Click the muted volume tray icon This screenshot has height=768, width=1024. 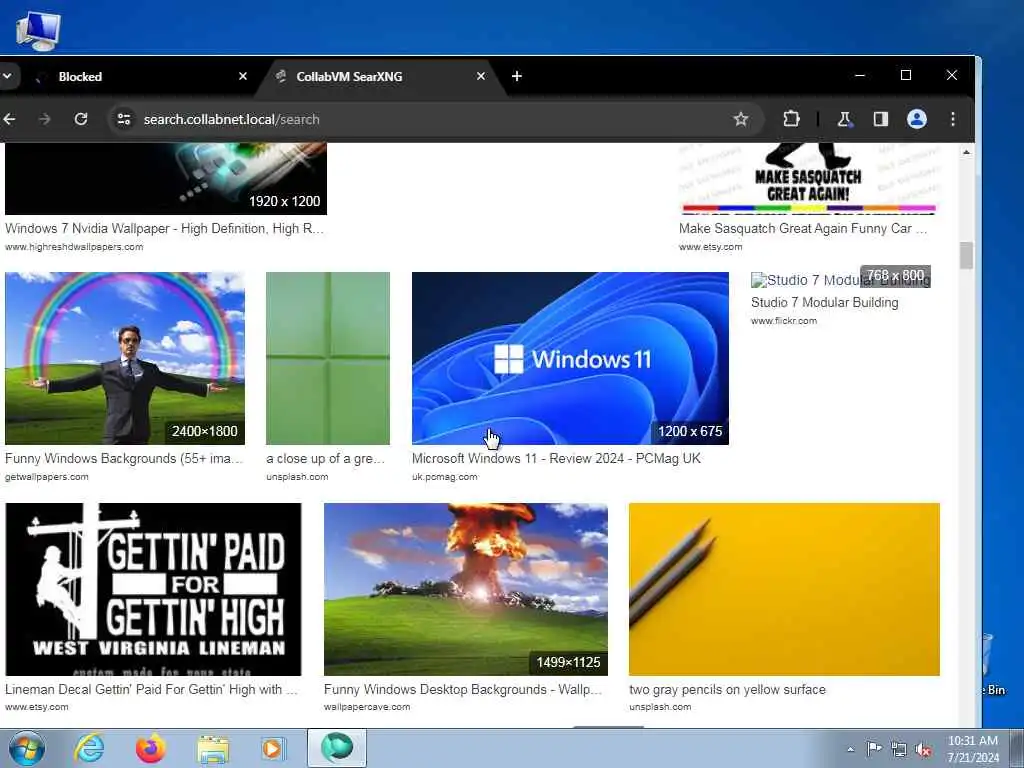click(x=923, y=750)
